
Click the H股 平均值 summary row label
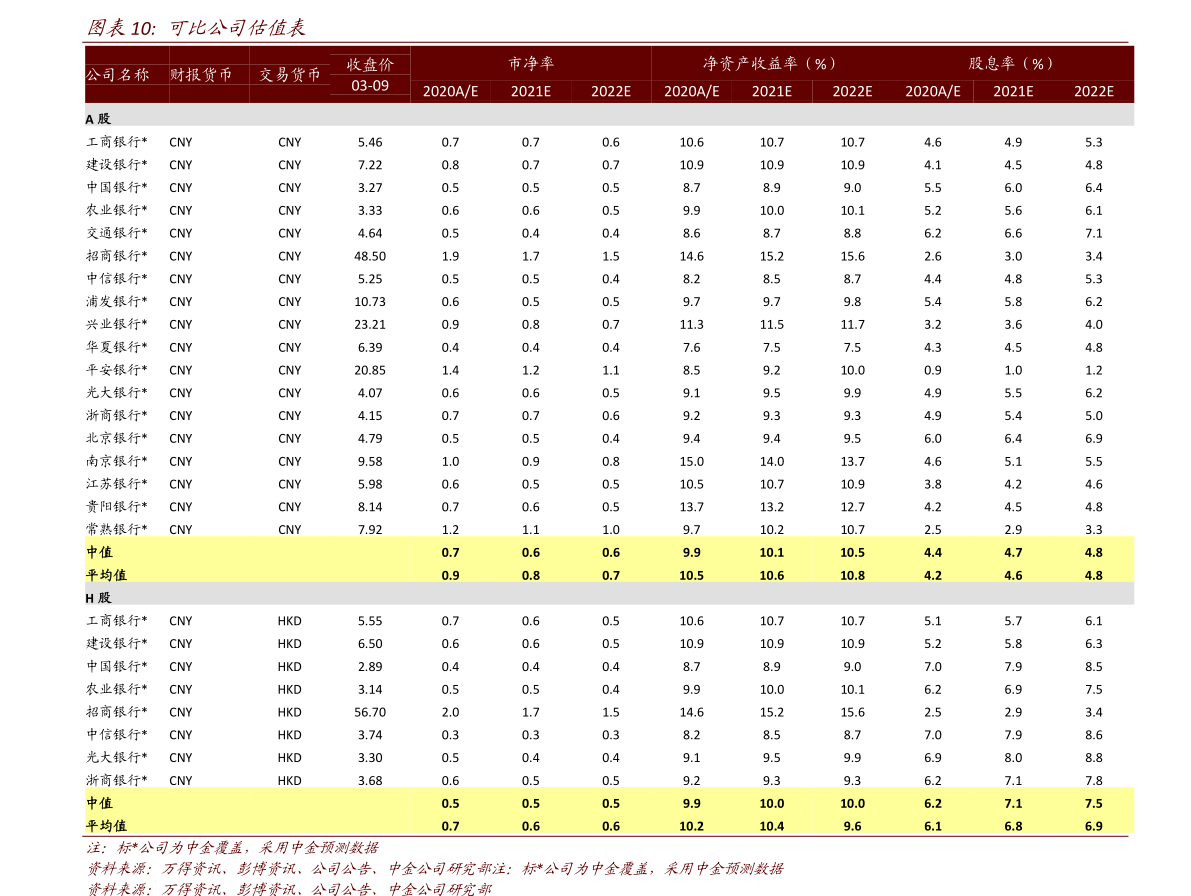point(106,825)
